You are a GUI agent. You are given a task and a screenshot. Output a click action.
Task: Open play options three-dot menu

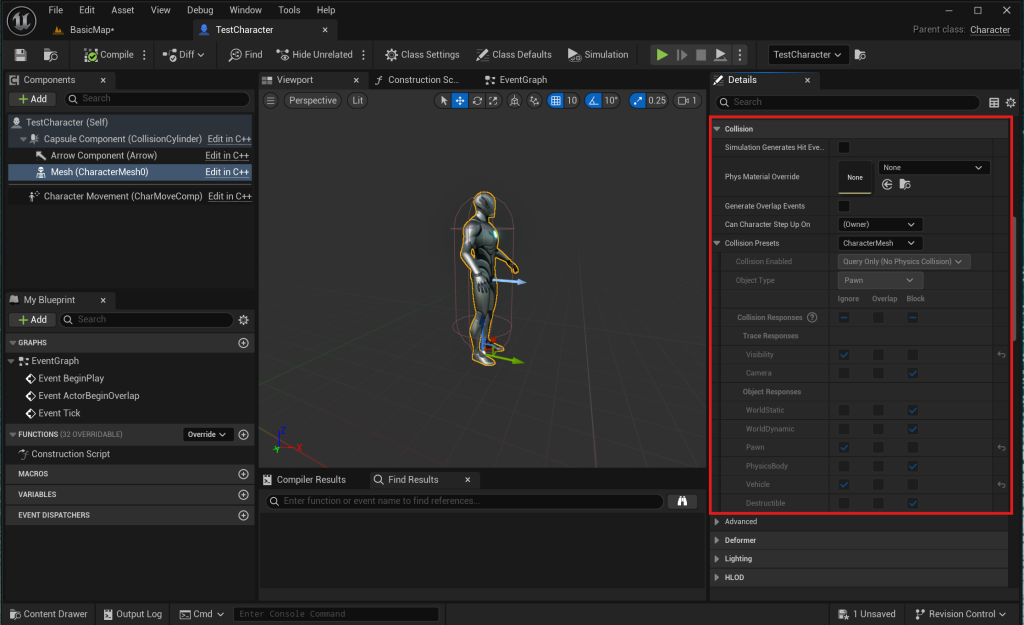click(x=740, y=55)
